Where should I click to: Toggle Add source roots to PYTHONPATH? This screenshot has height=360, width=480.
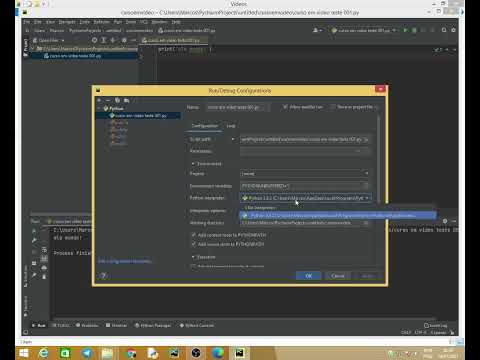click(193, 244)
